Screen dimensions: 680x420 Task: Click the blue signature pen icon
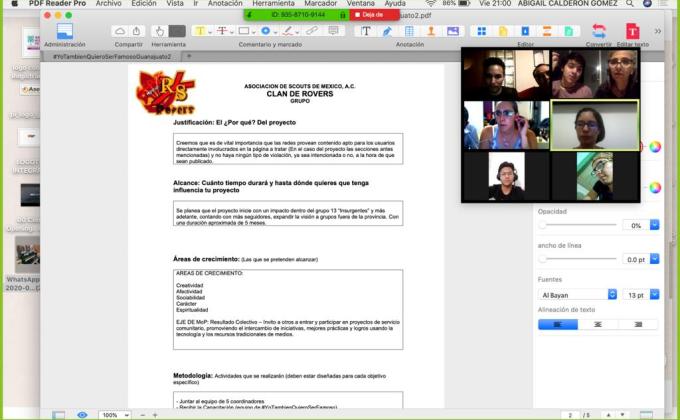pyautogui.click(x=387, y=31)
